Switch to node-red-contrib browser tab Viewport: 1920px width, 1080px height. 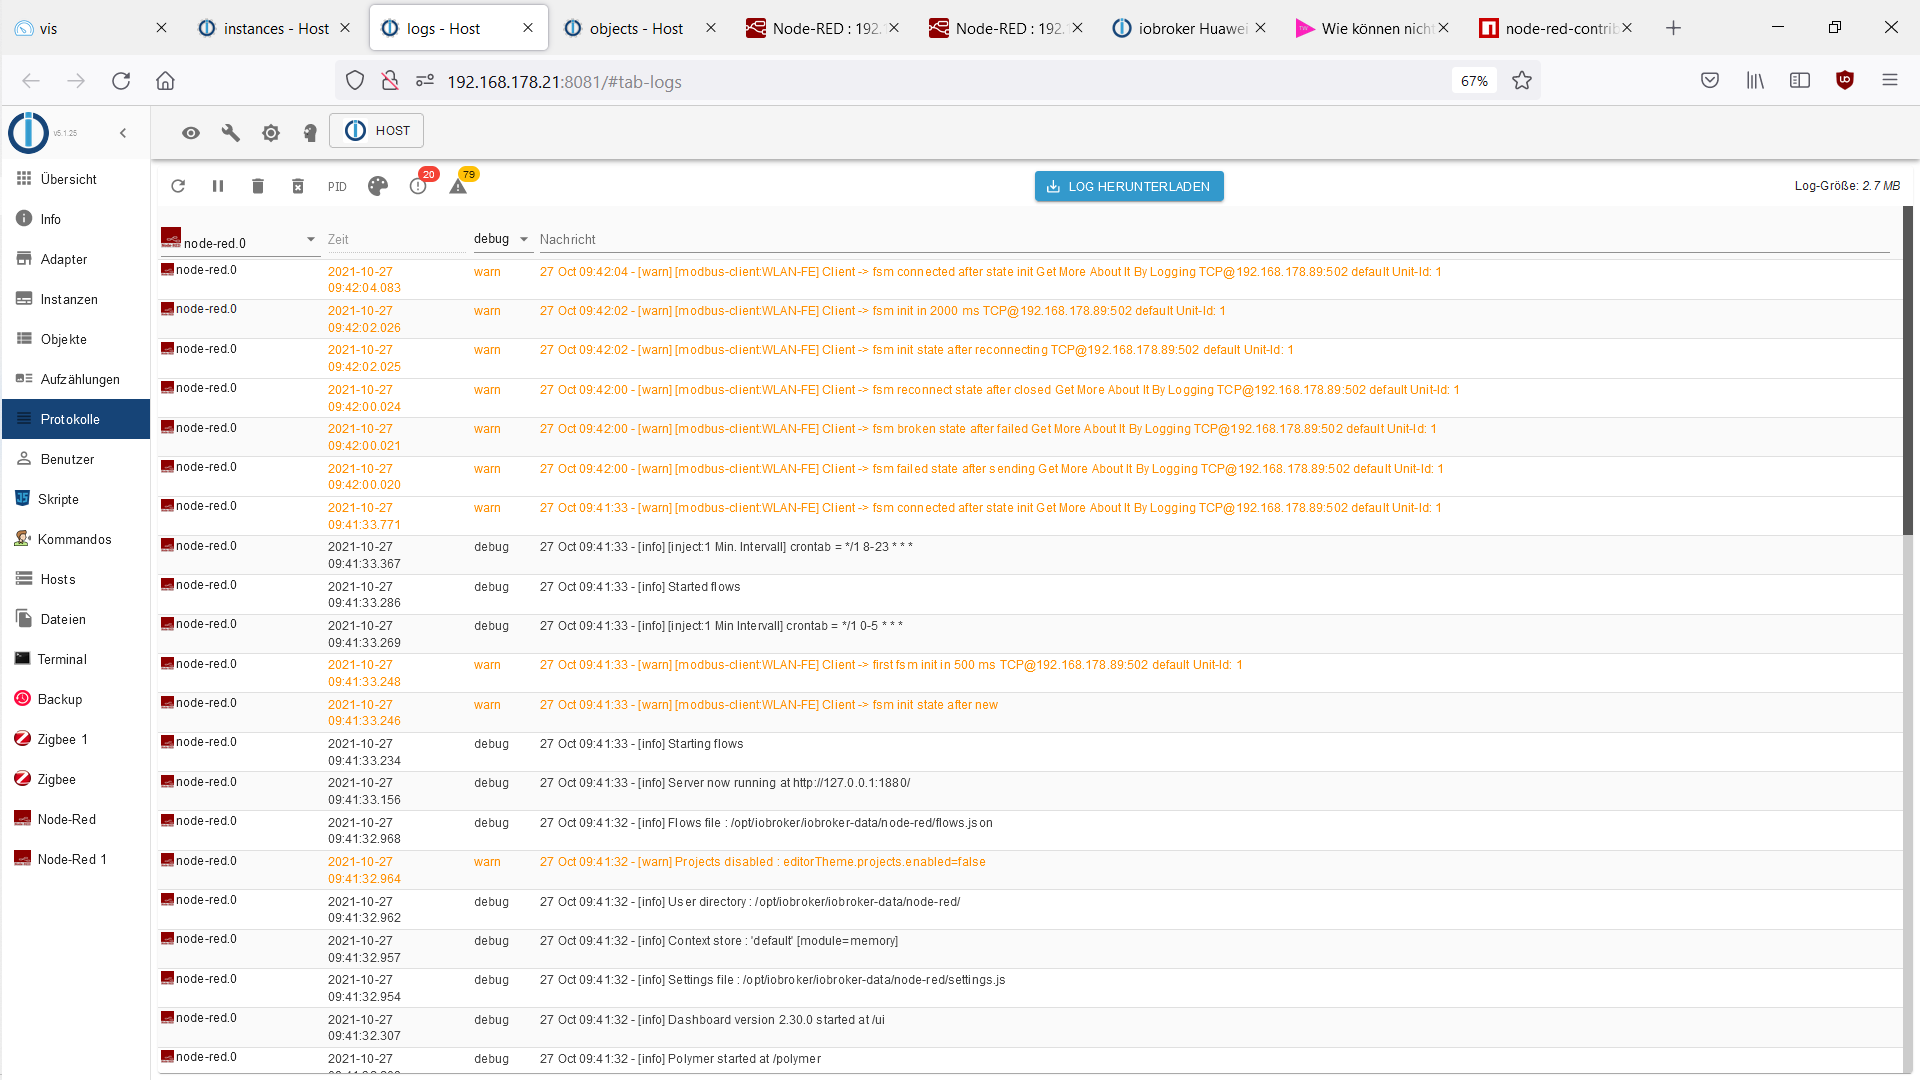[x=1556, y=28]
